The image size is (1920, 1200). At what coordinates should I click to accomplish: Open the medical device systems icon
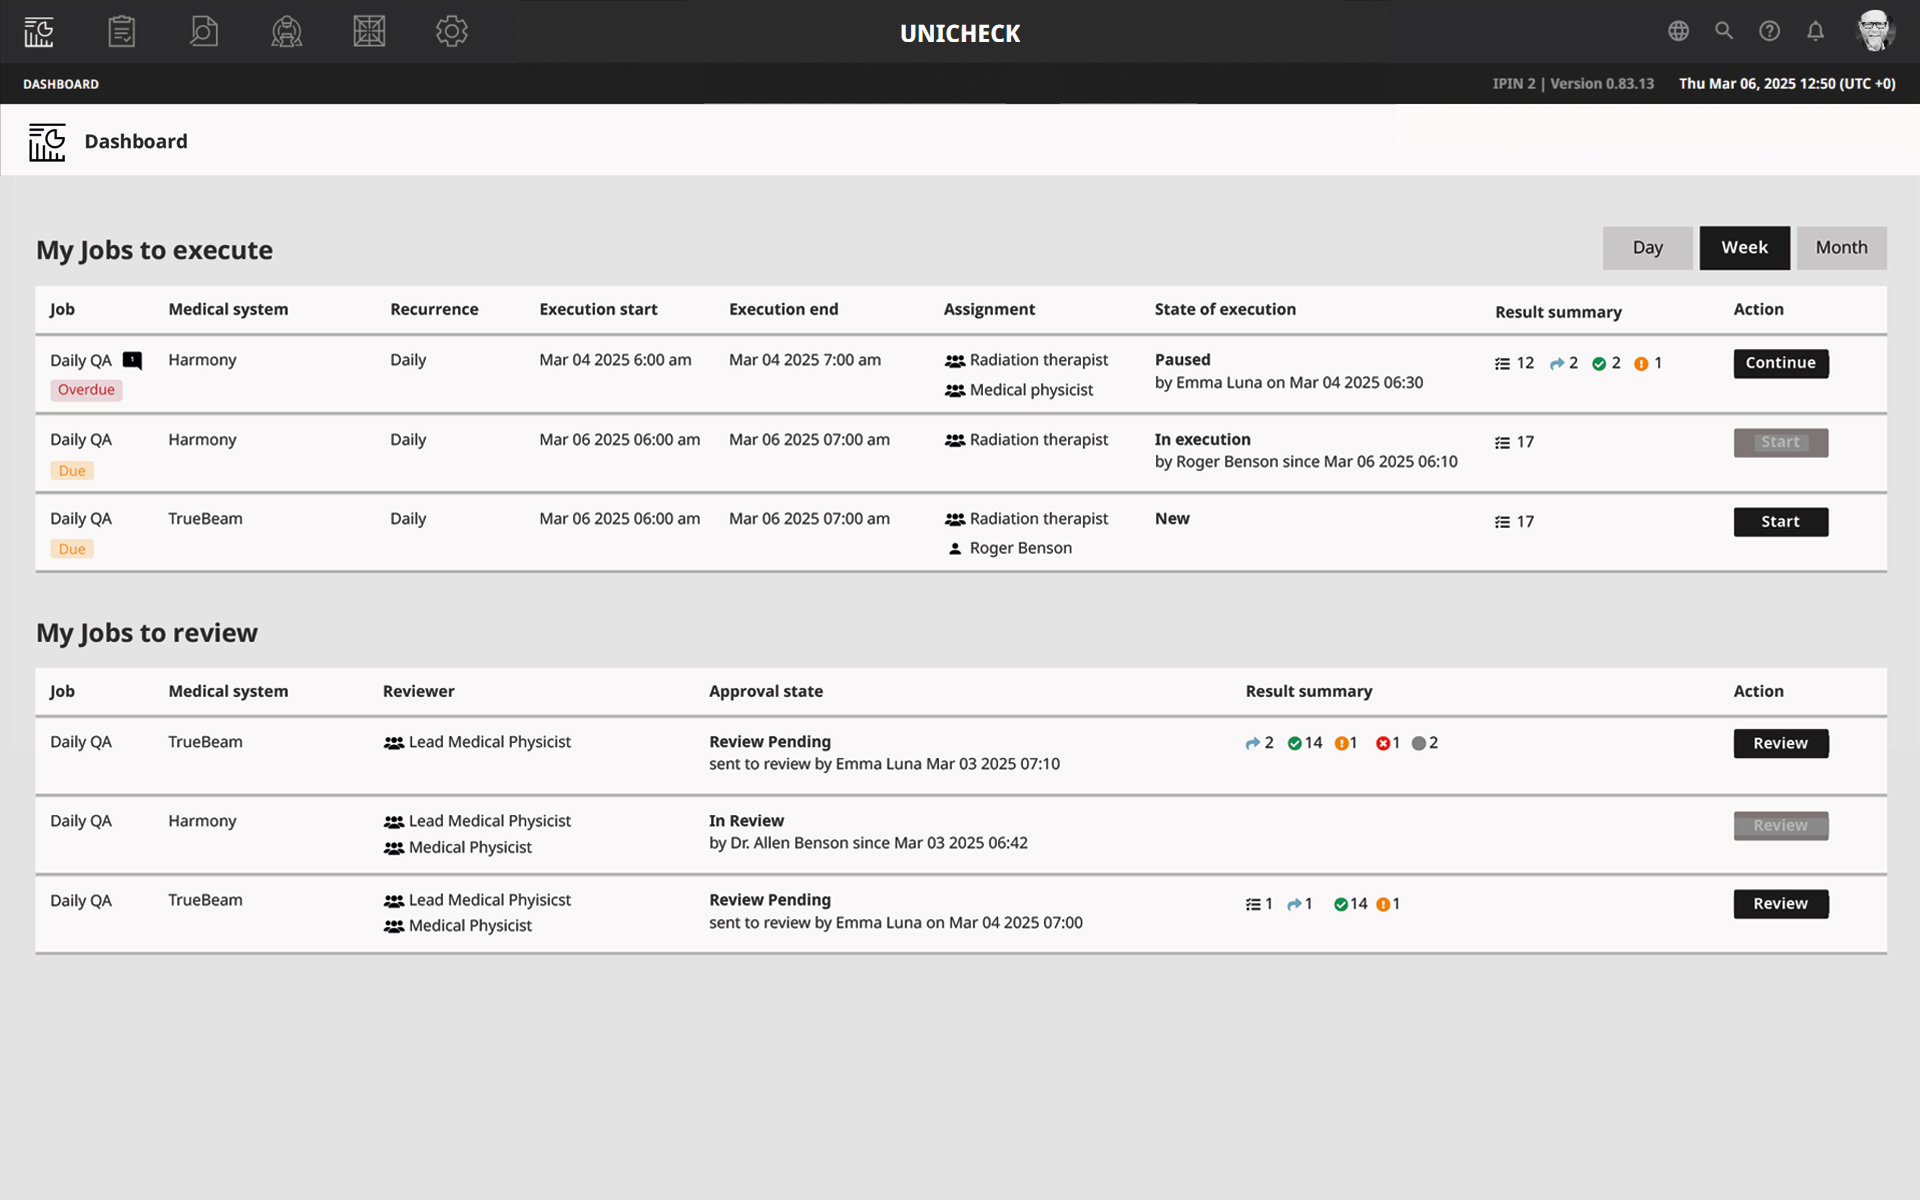point(287,32)
